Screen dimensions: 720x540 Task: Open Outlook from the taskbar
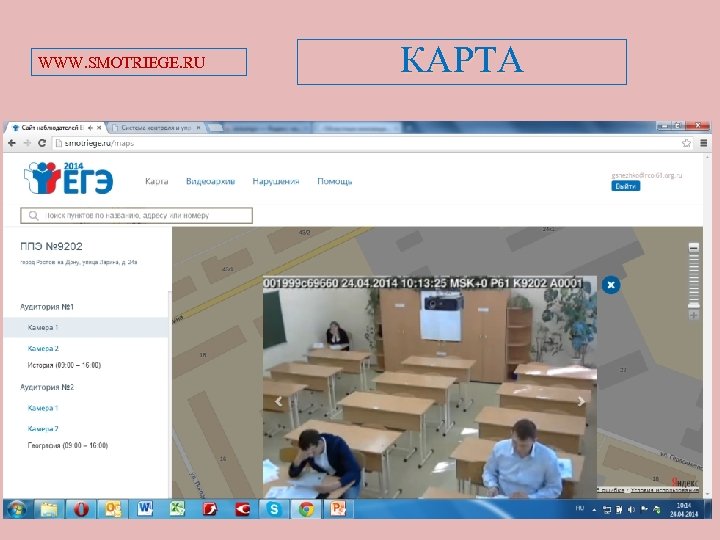click(113, 509)
